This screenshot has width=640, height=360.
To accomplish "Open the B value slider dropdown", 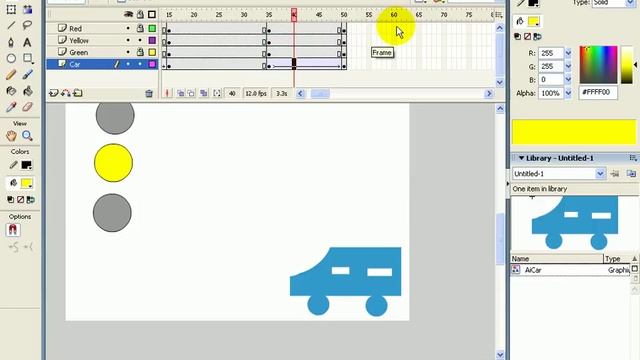I will [x=568, y=79].
